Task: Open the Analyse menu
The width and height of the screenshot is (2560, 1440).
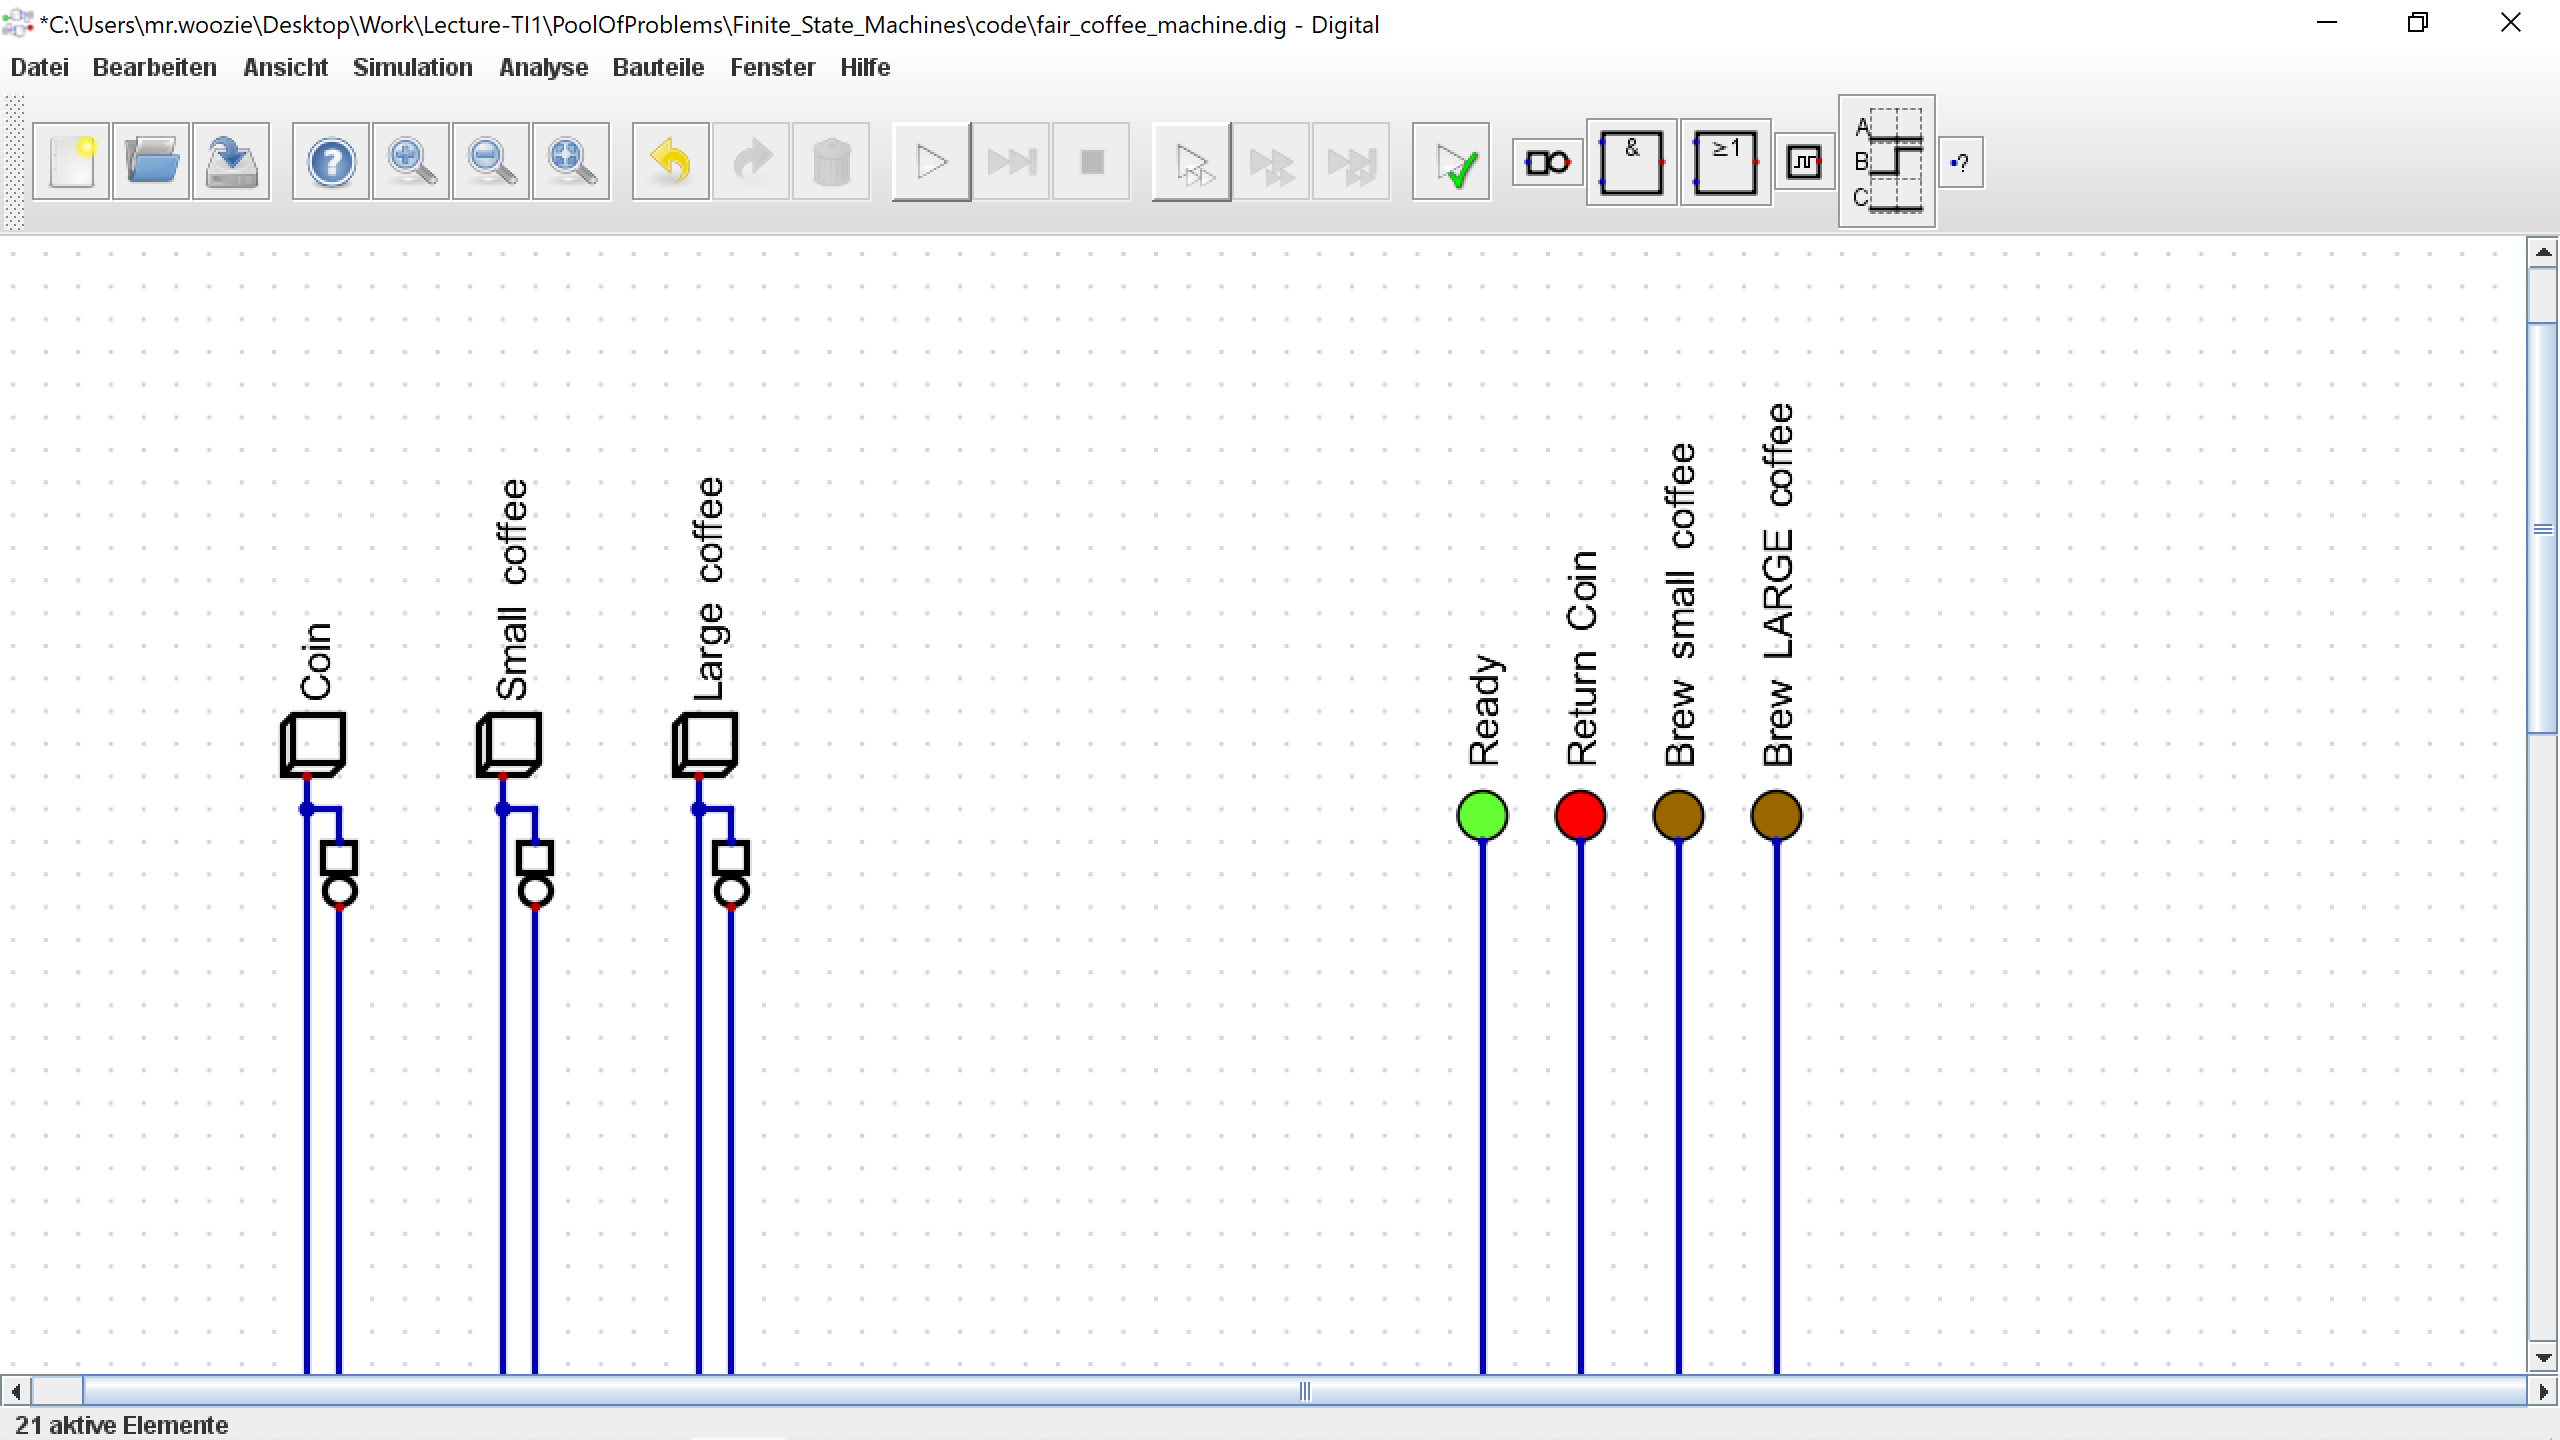Action: coord(543,67)
